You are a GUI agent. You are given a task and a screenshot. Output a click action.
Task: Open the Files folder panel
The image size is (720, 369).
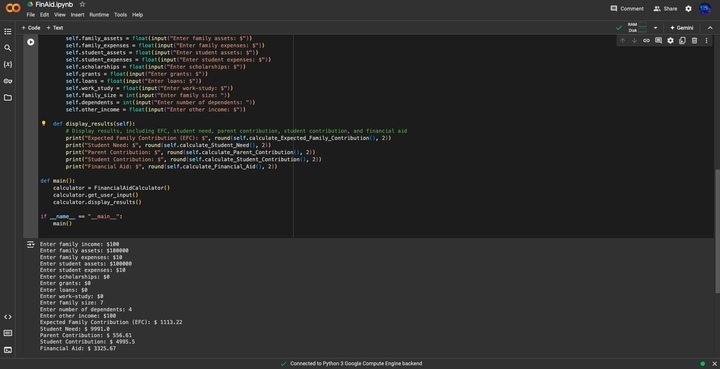(8, 98)
